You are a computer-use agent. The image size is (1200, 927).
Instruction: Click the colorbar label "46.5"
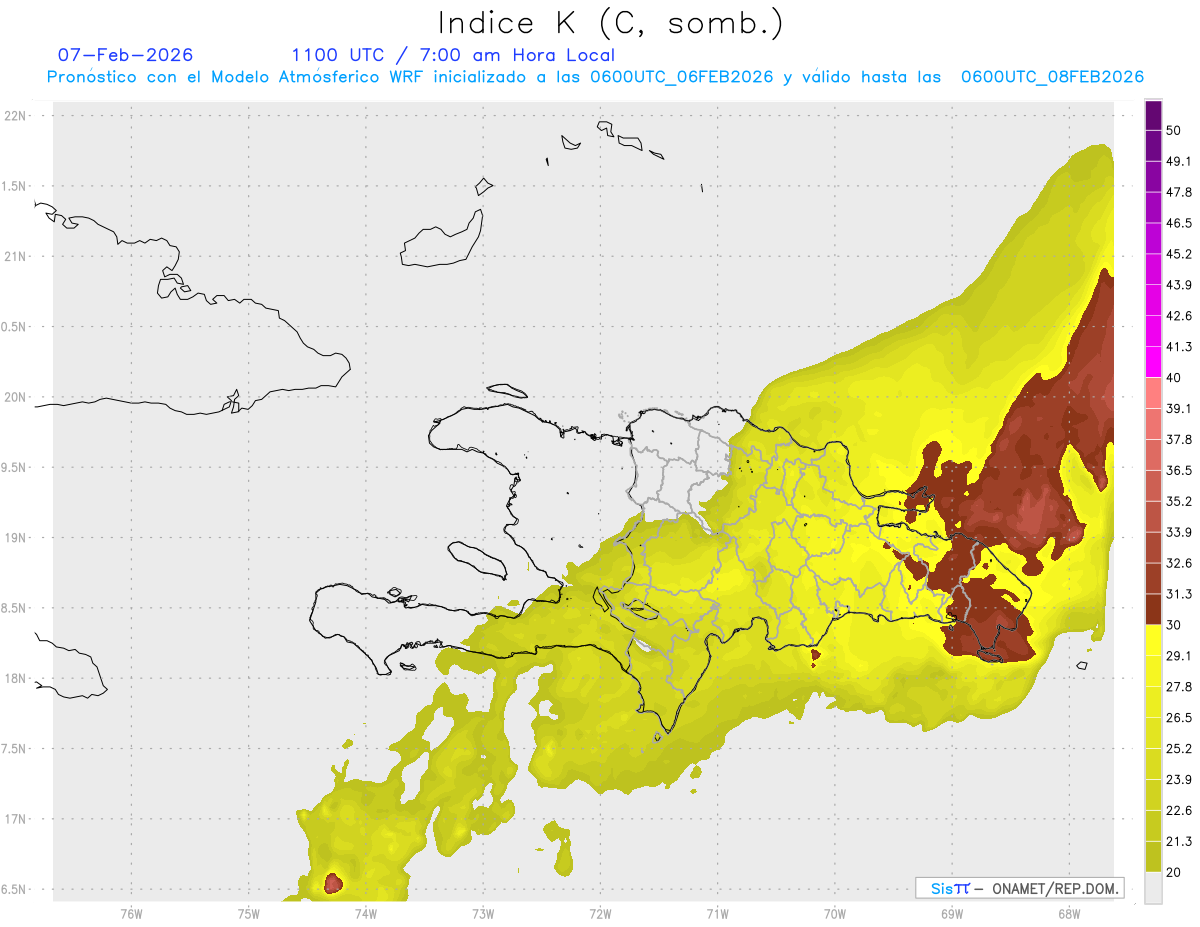tap(1179, 223)
